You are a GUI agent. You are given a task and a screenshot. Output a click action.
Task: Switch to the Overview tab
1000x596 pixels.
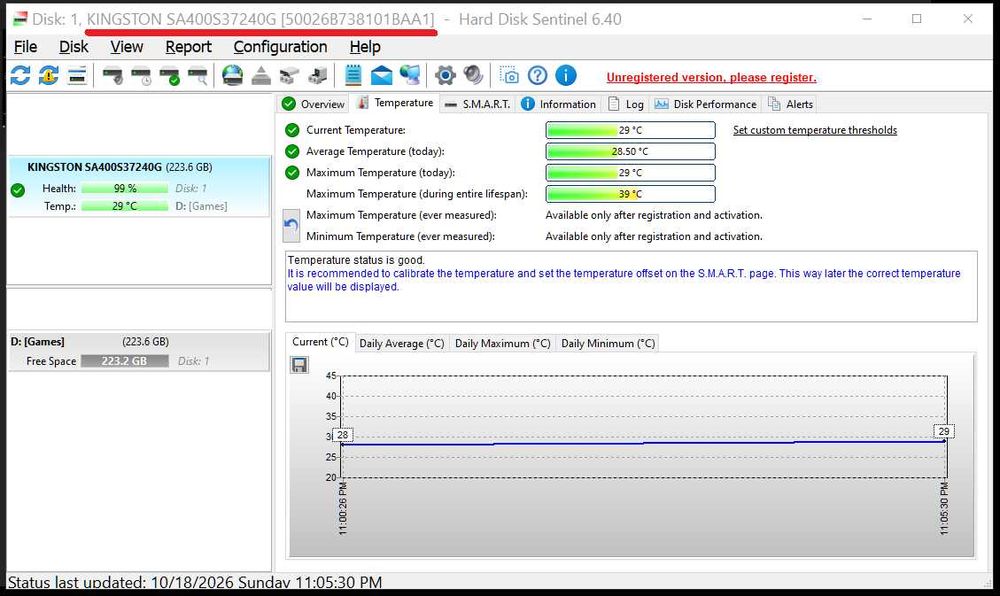click(x=313, y=104)
